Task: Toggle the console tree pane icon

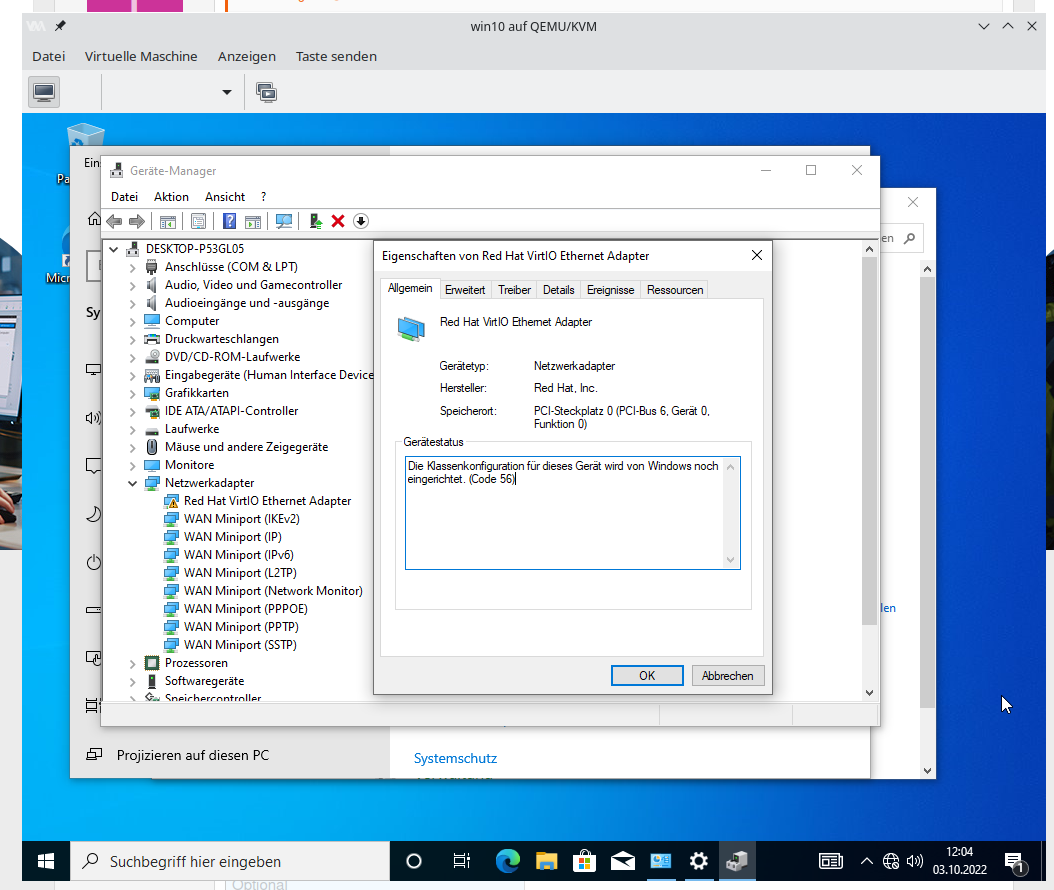Action: pyautogui.click(x=168, y=221)
